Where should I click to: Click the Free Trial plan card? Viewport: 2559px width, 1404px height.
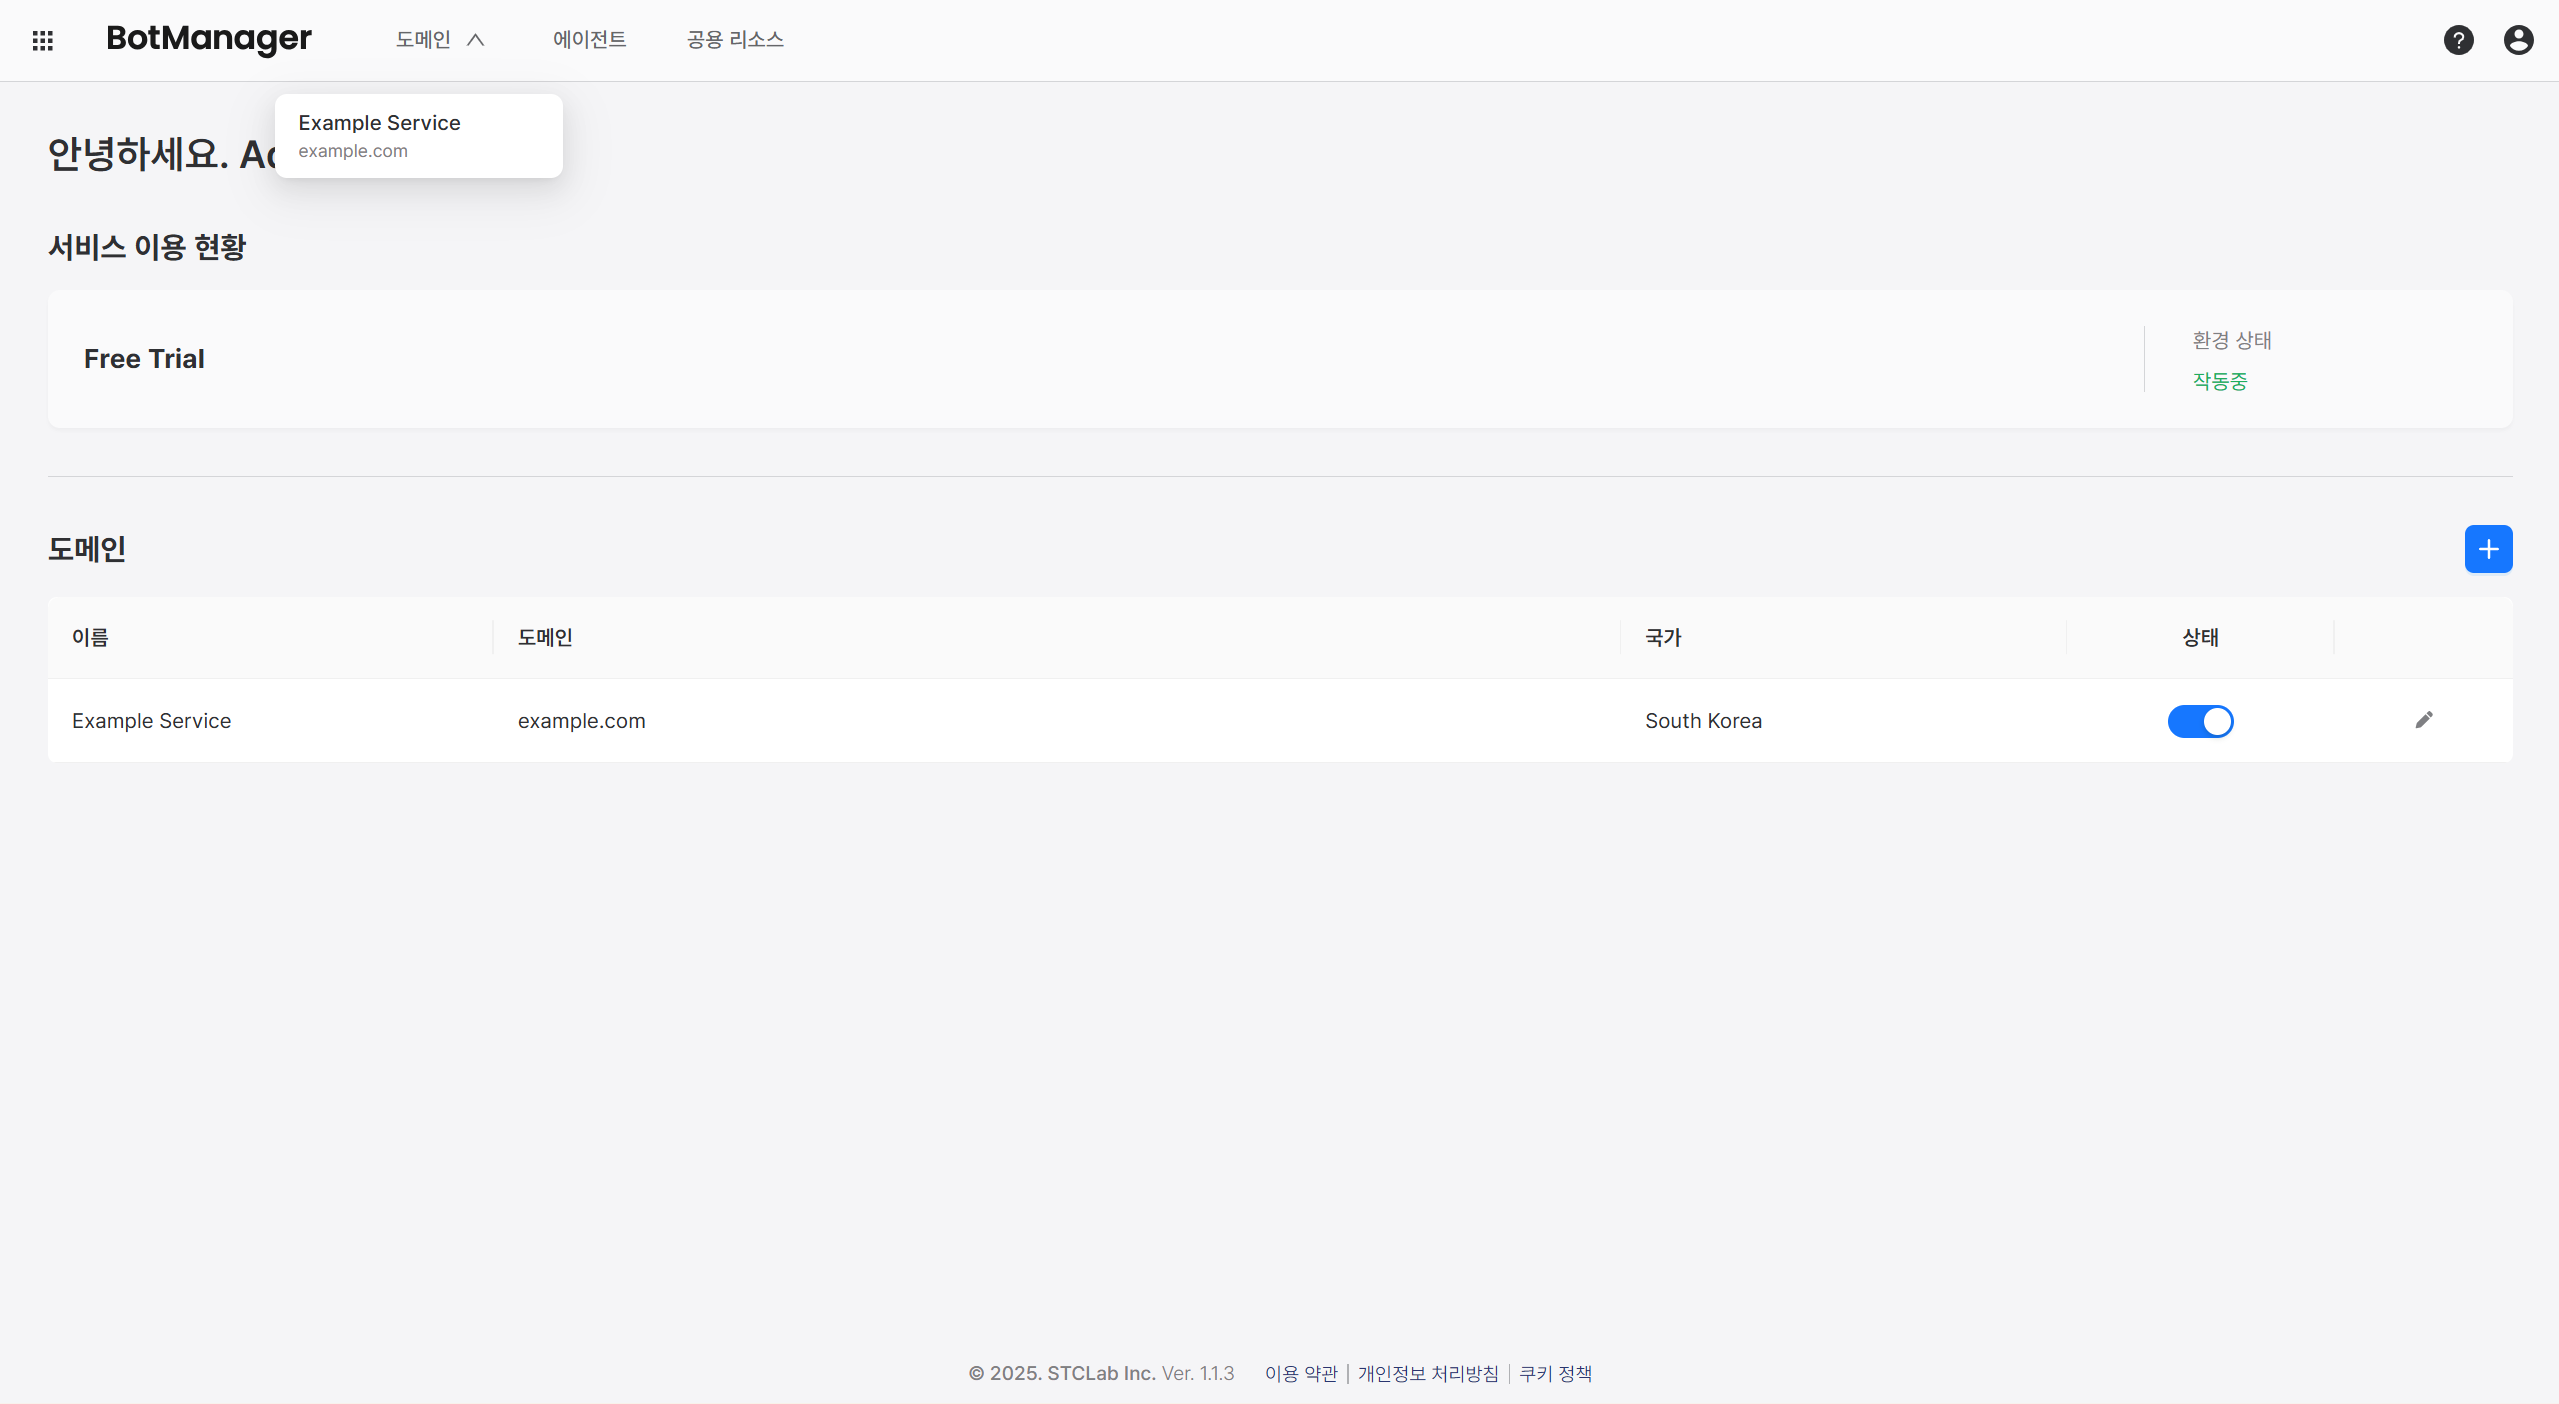tap(144, 358)
